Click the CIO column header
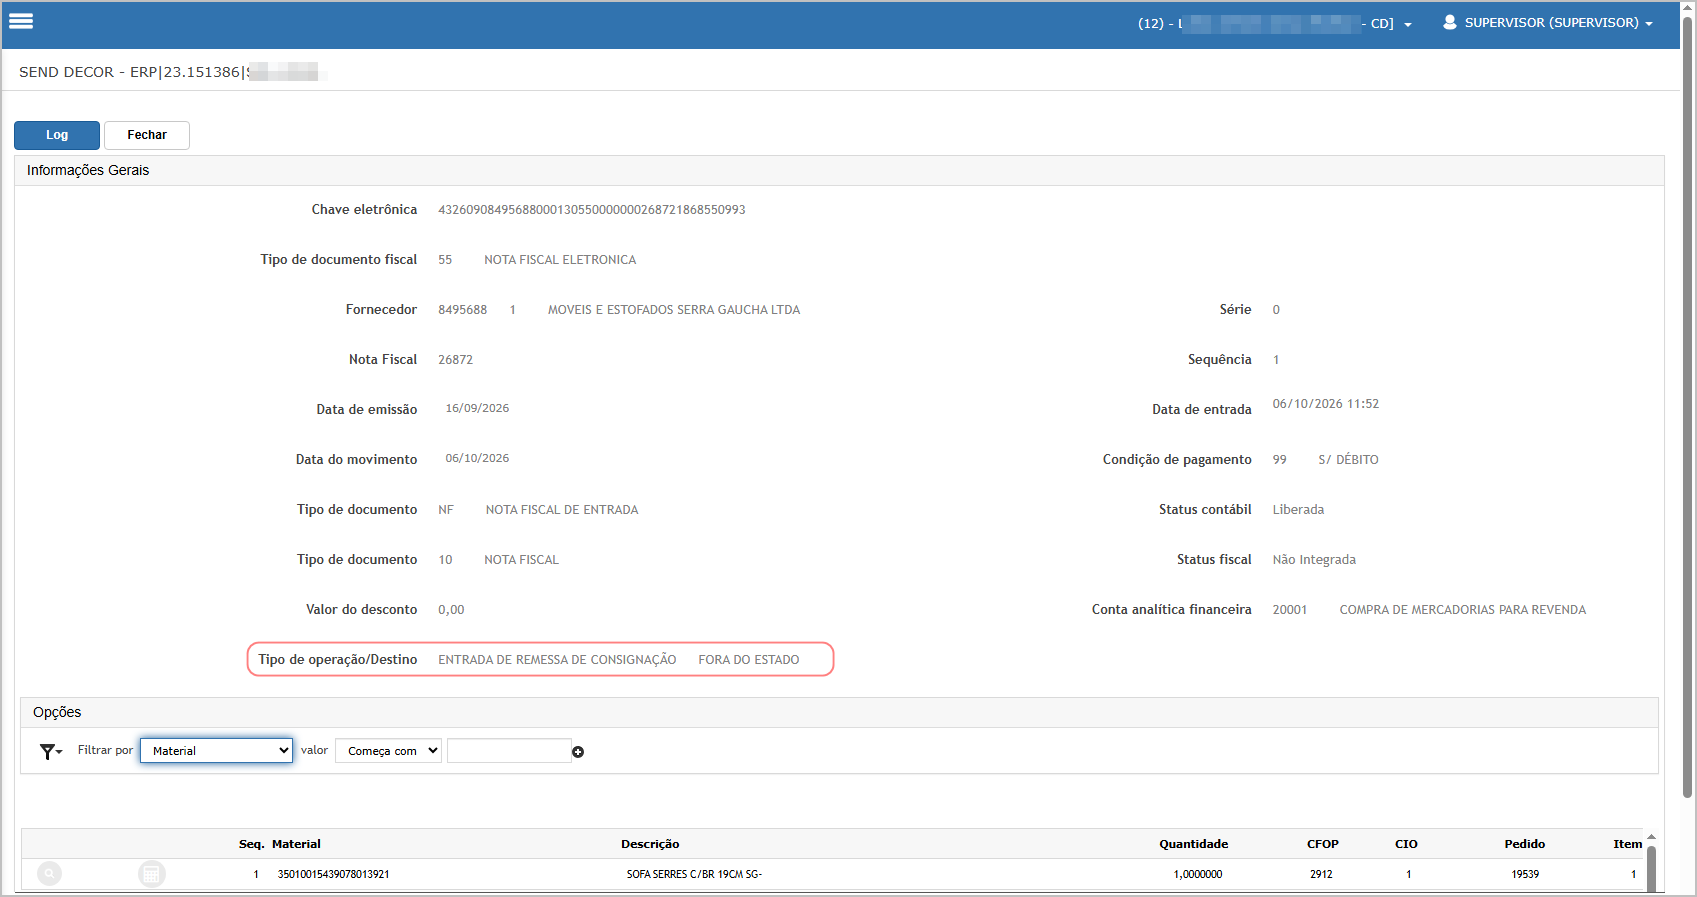The height and width of the screenshot is (897, 1697). pyautogui.click(x=1406, y=844)
